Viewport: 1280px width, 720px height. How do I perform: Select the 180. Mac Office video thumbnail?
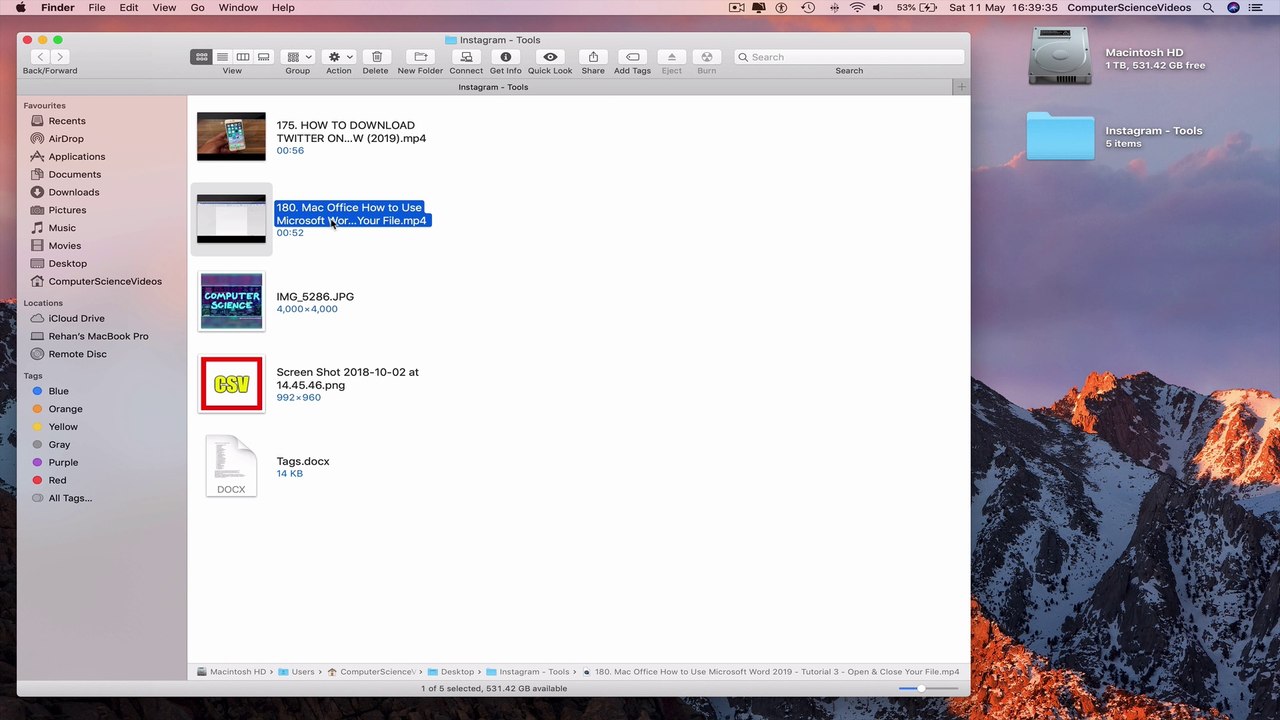pos(231,219)
